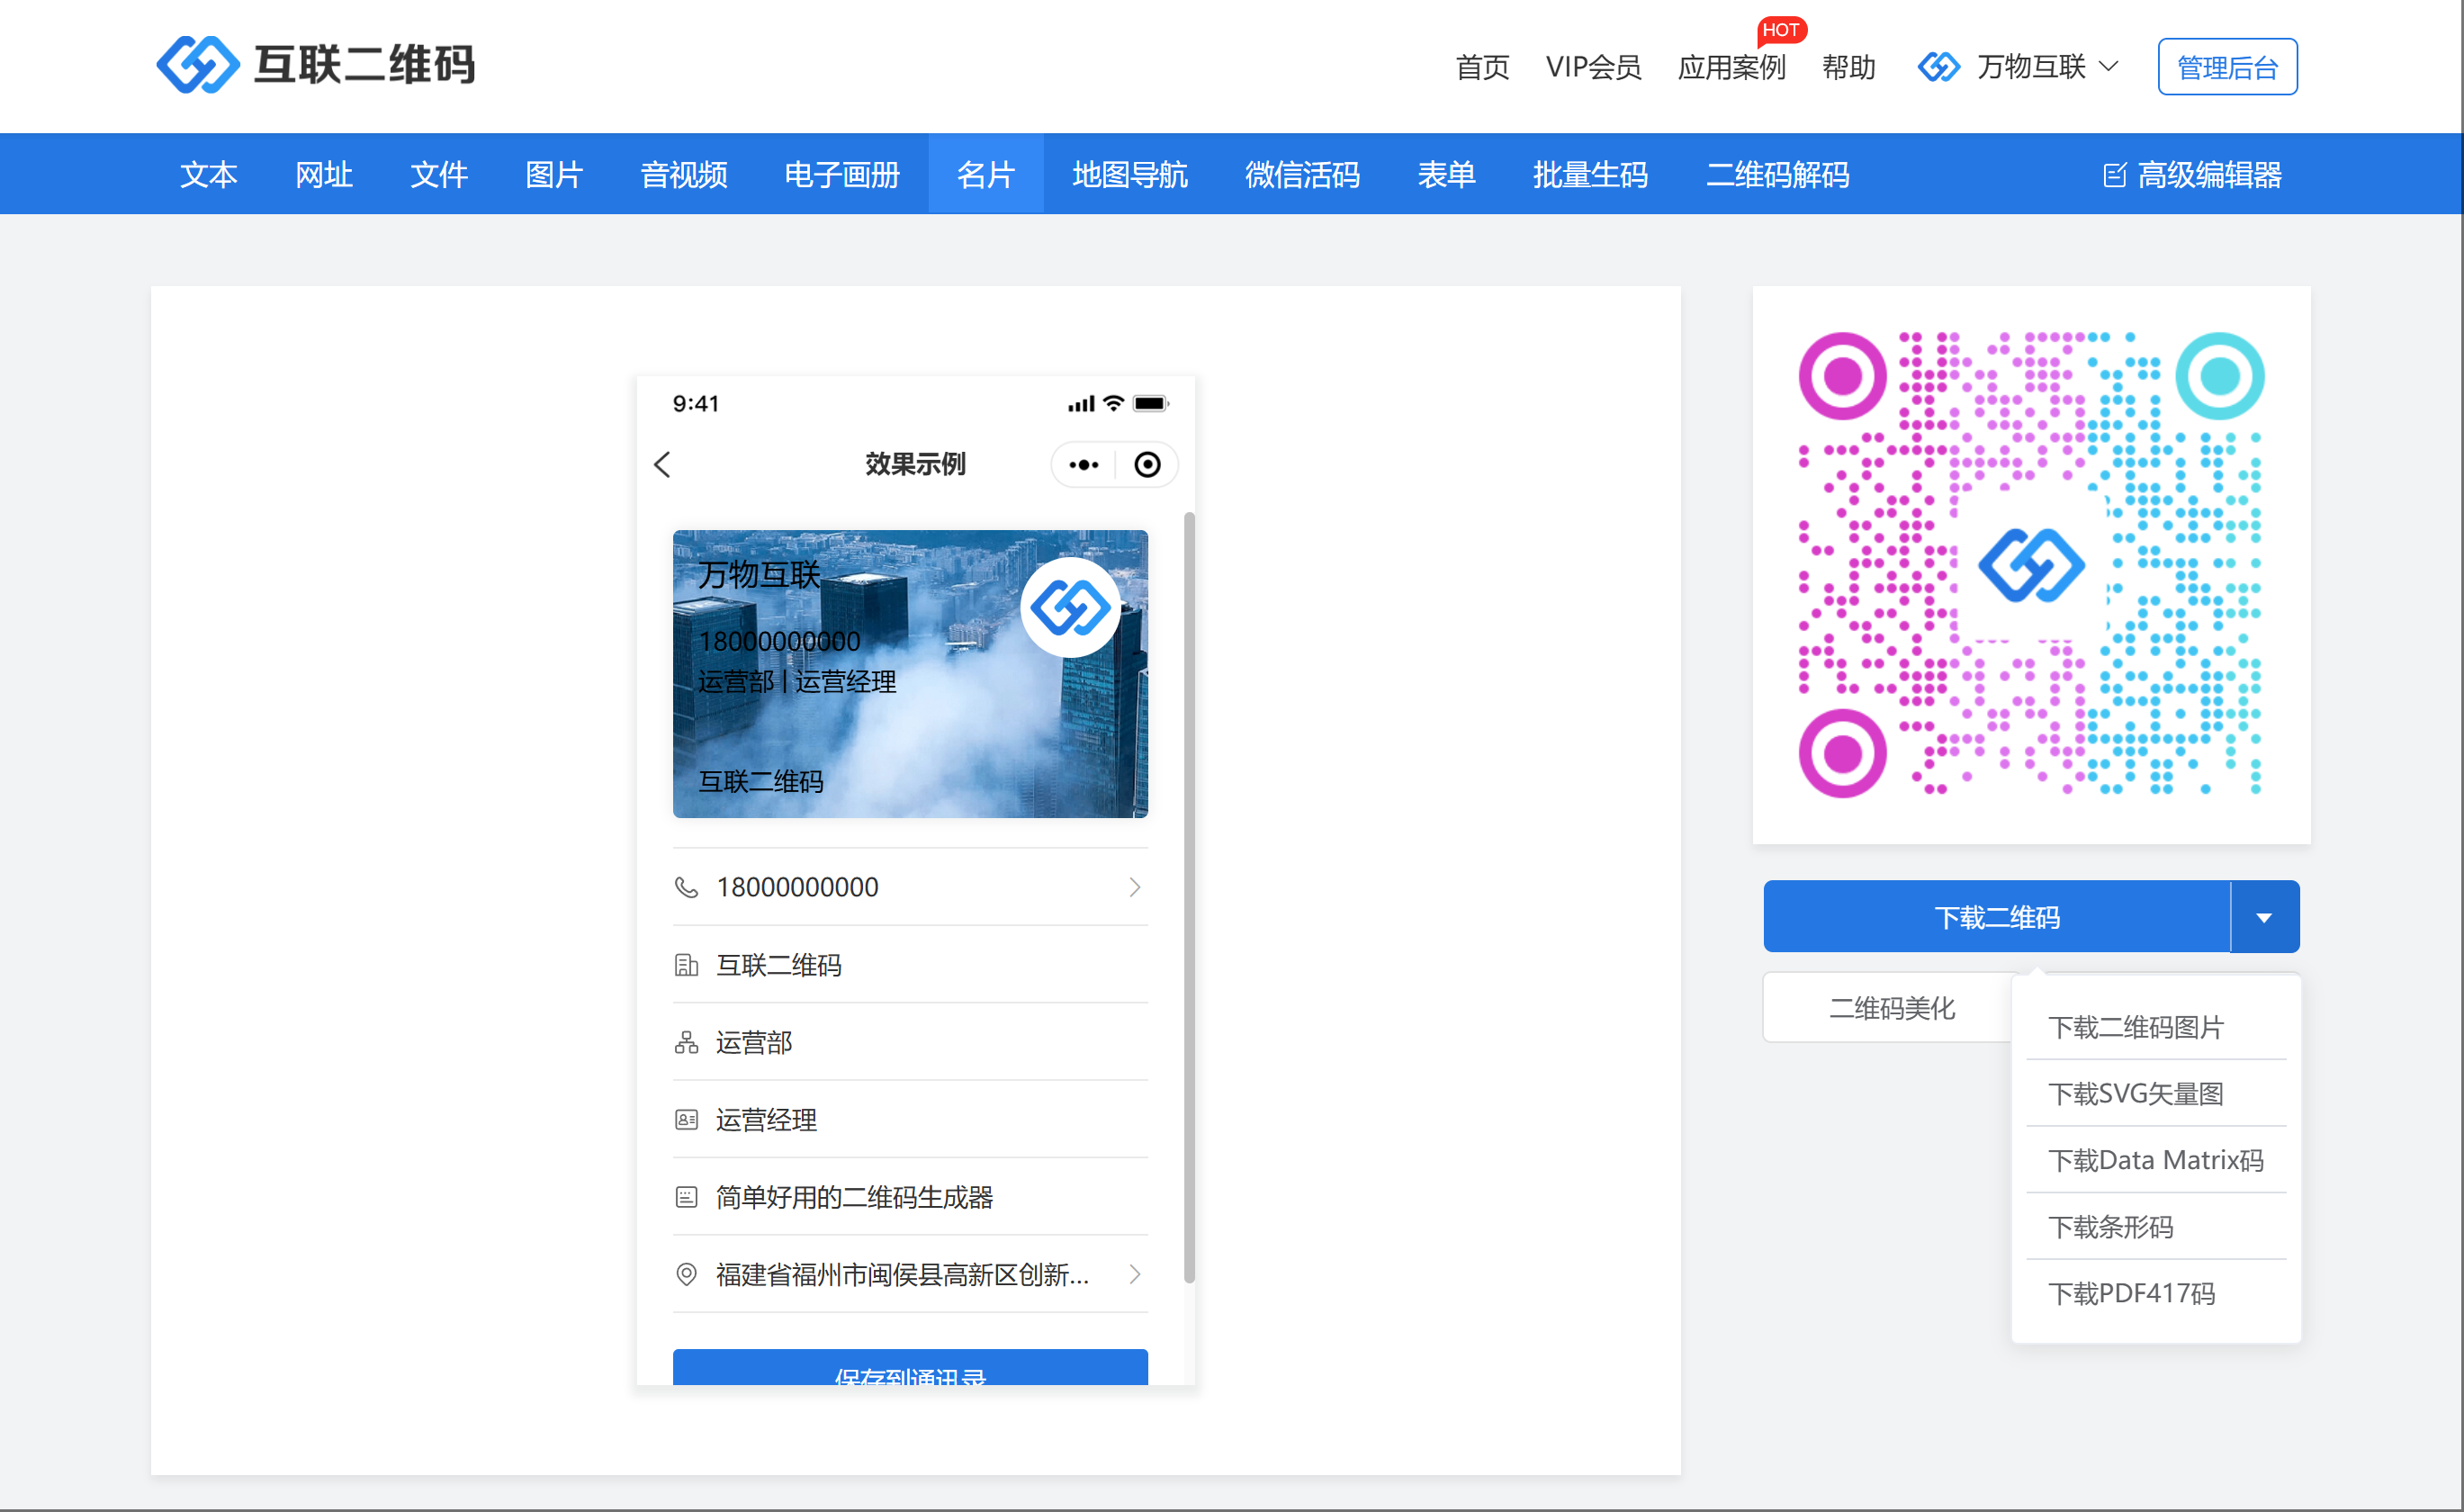This screenshot has height=1512, width=2464.
Task: Click the business card cover image
Action: pos(910,673)
